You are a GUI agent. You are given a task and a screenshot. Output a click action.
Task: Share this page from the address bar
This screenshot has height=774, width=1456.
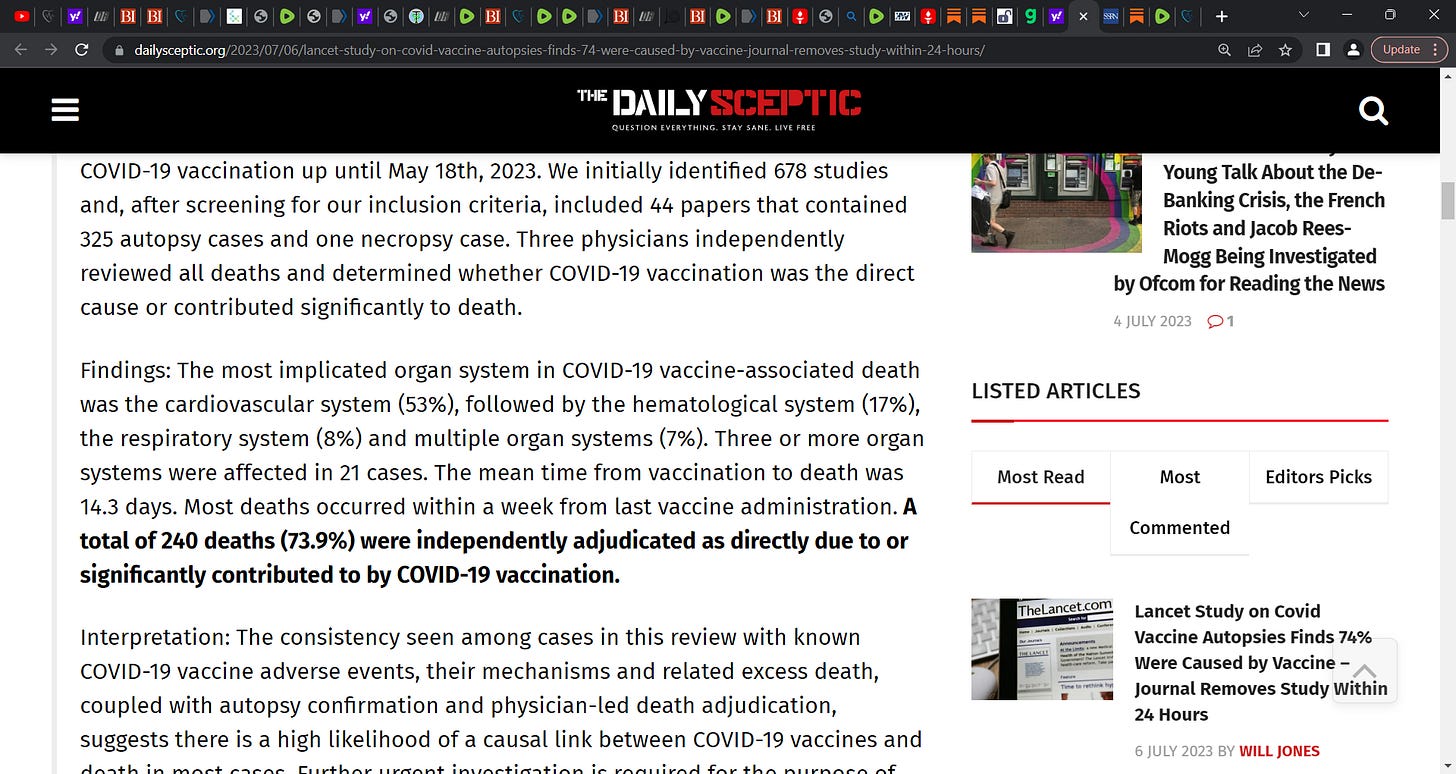point(1254,49)
